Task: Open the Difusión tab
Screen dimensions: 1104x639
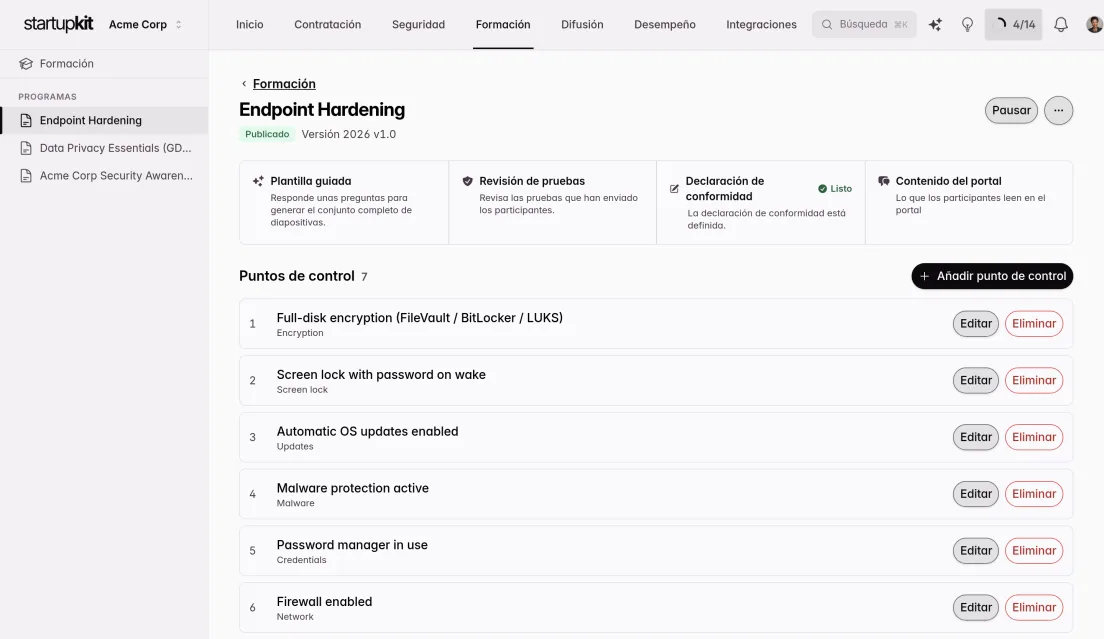Action: (x=582, y=24)
